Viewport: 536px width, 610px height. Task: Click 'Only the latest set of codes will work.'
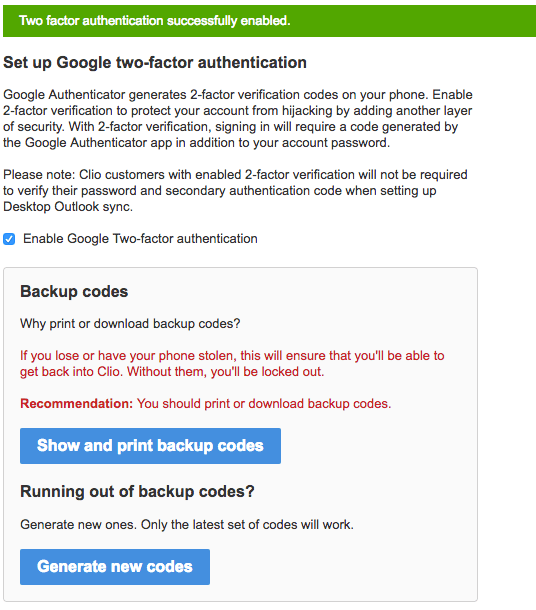tap(247, 524)
